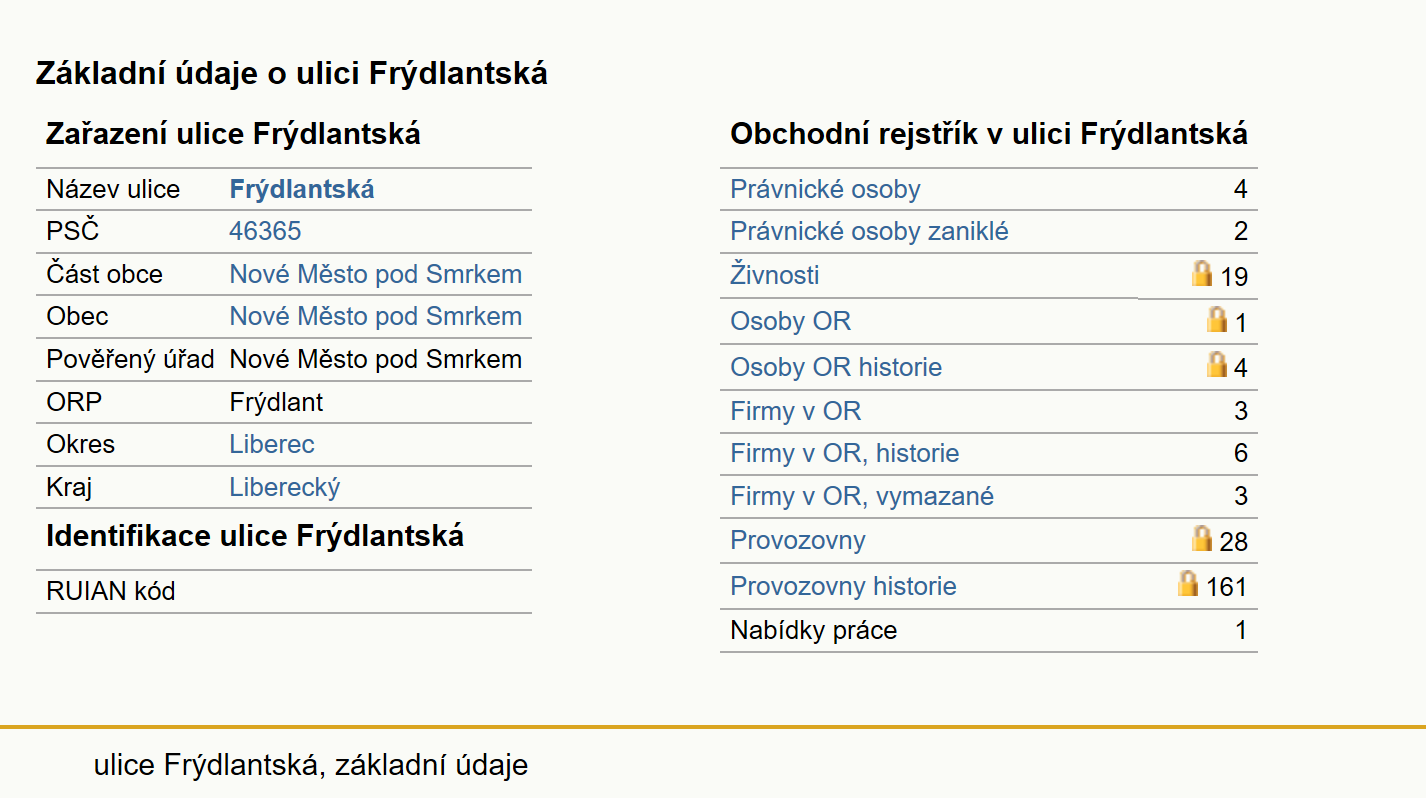The image size is (1426, 798).
Task: Click the padlock in Osoby OR historie row
Action: coord(1216,364)
